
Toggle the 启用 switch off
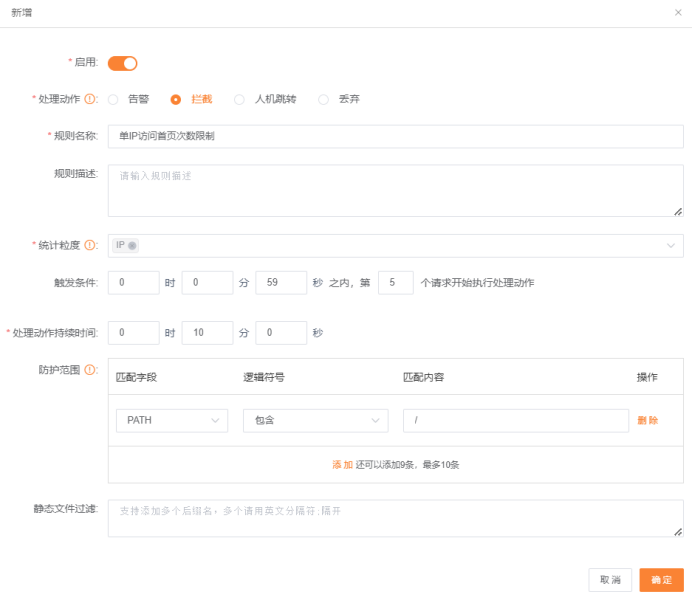[x=123, y=64]
